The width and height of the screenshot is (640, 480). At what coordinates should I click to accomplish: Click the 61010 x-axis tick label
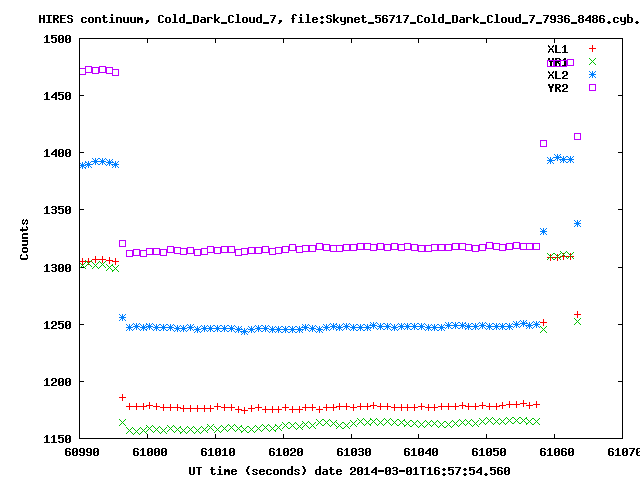tap(218, 452)
